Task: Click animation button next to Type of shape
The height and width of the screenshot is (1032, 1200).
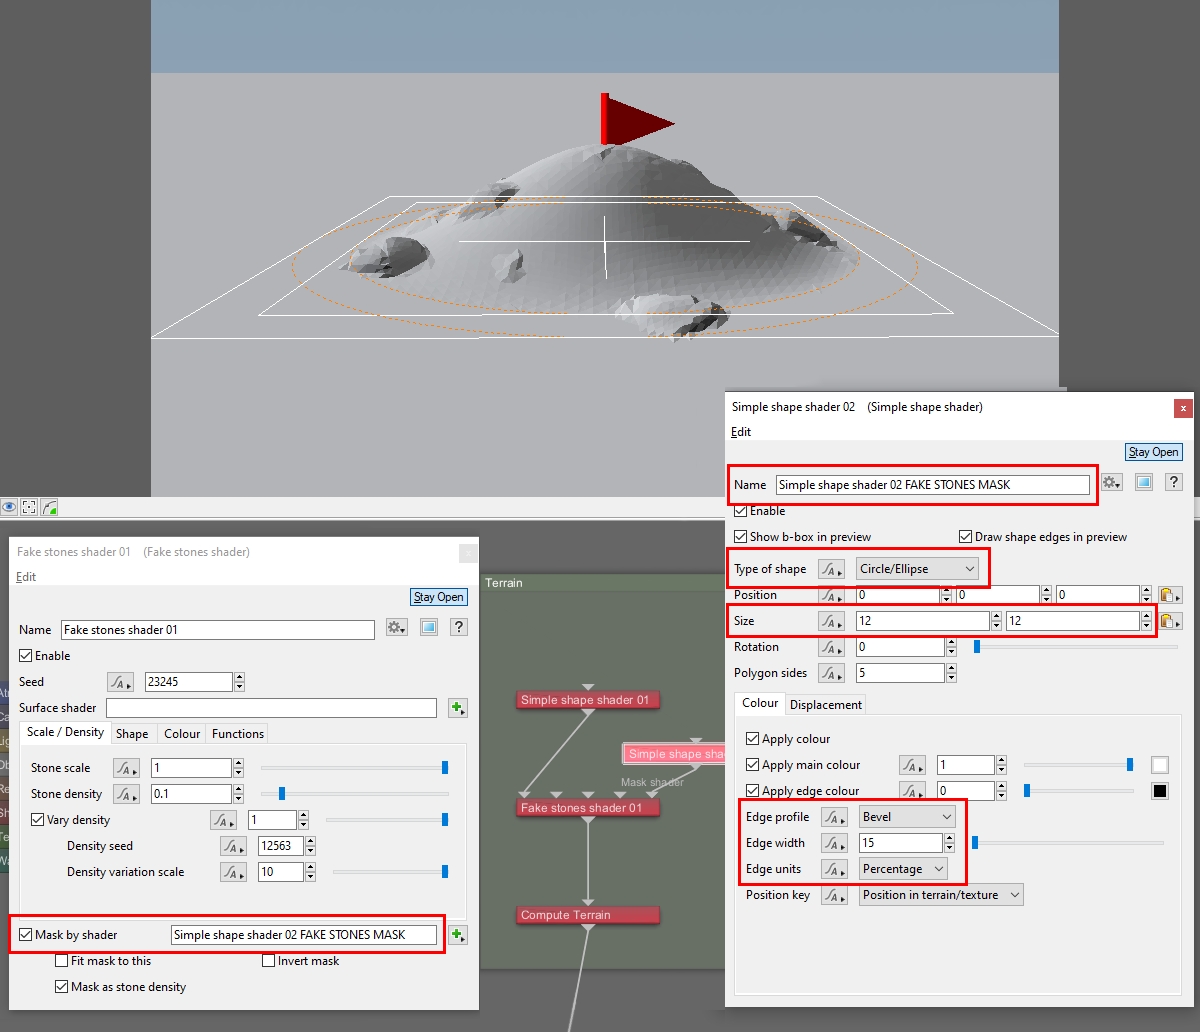Action: (832, 569)
